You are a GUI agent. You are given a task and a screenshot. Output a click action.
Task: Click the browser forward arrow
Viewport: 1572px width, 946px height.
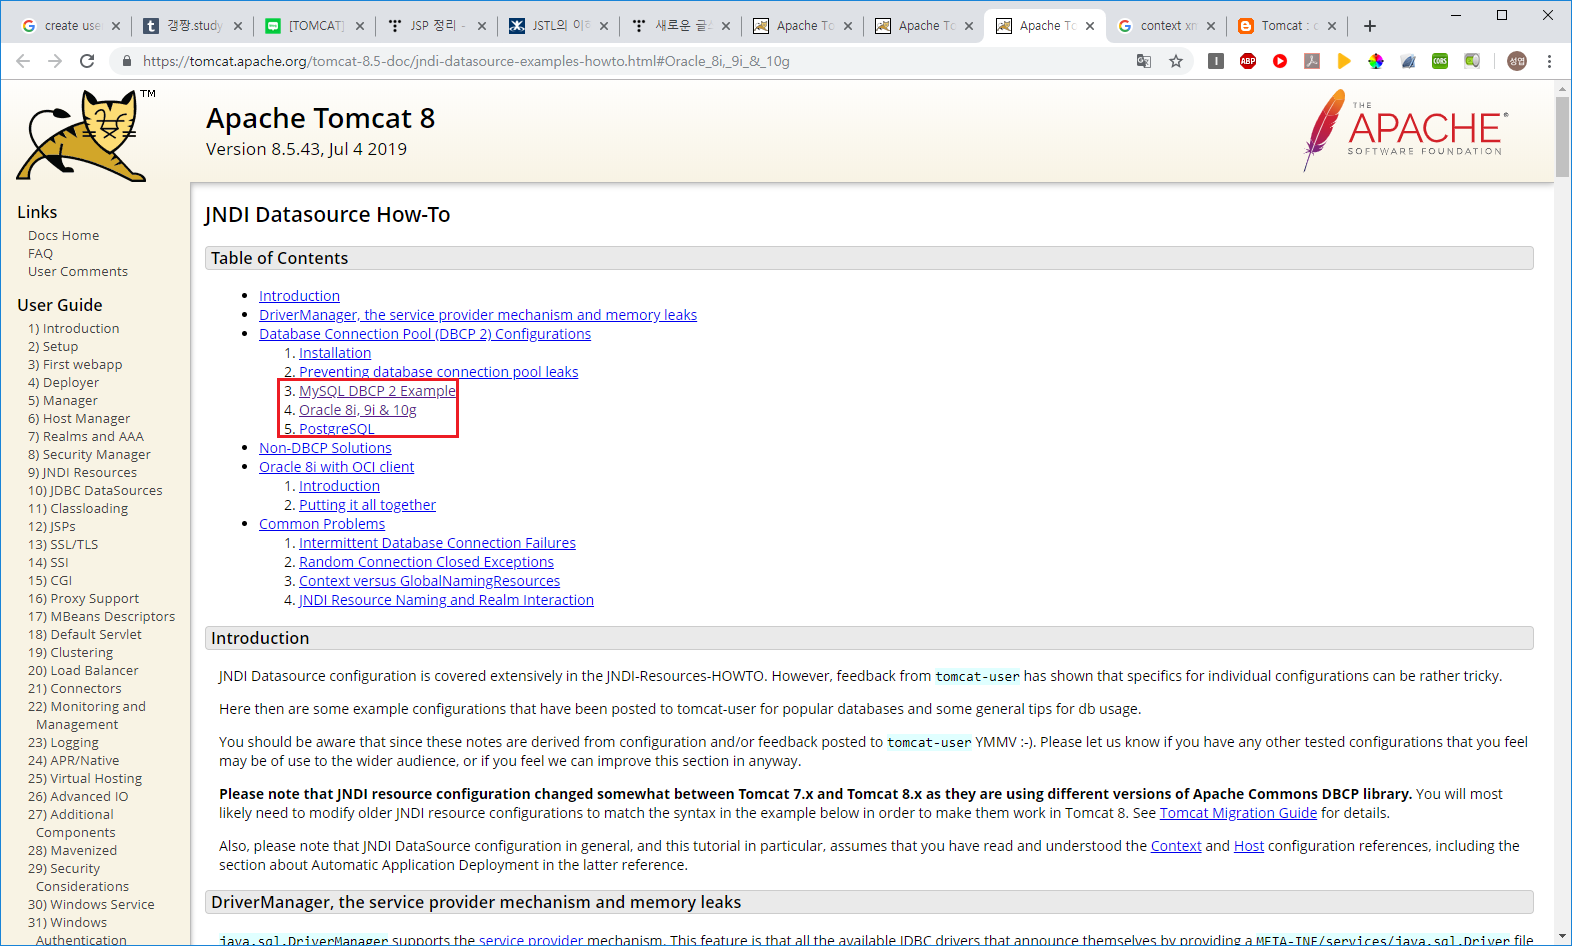[x=55, y=61]
